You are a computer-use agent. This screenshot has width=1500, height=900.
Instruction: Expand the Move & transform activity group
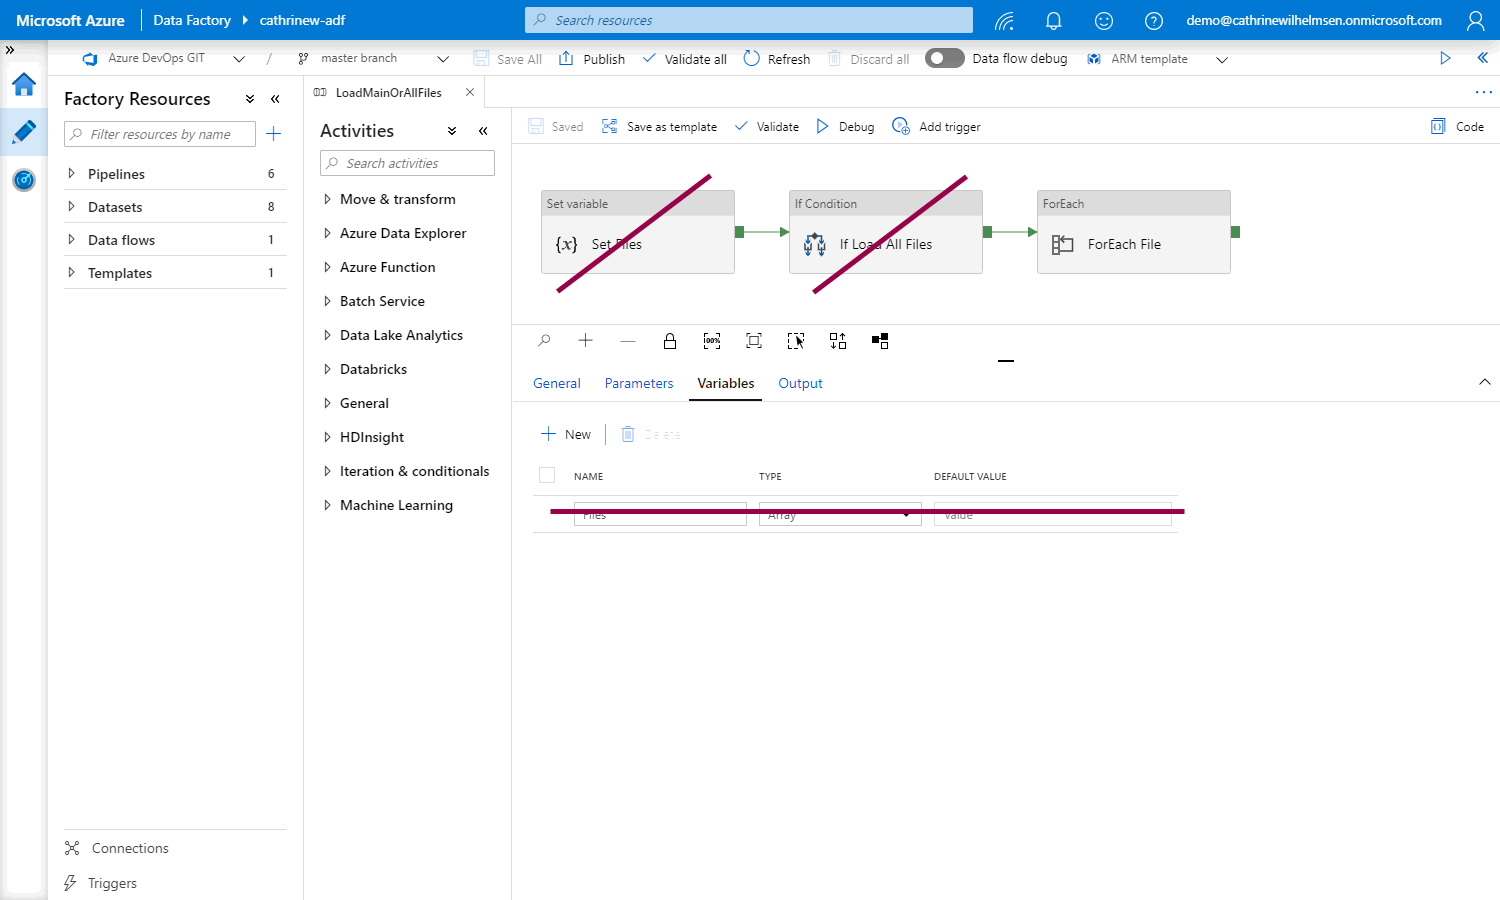pyautogui.click(x=327, y=200)
